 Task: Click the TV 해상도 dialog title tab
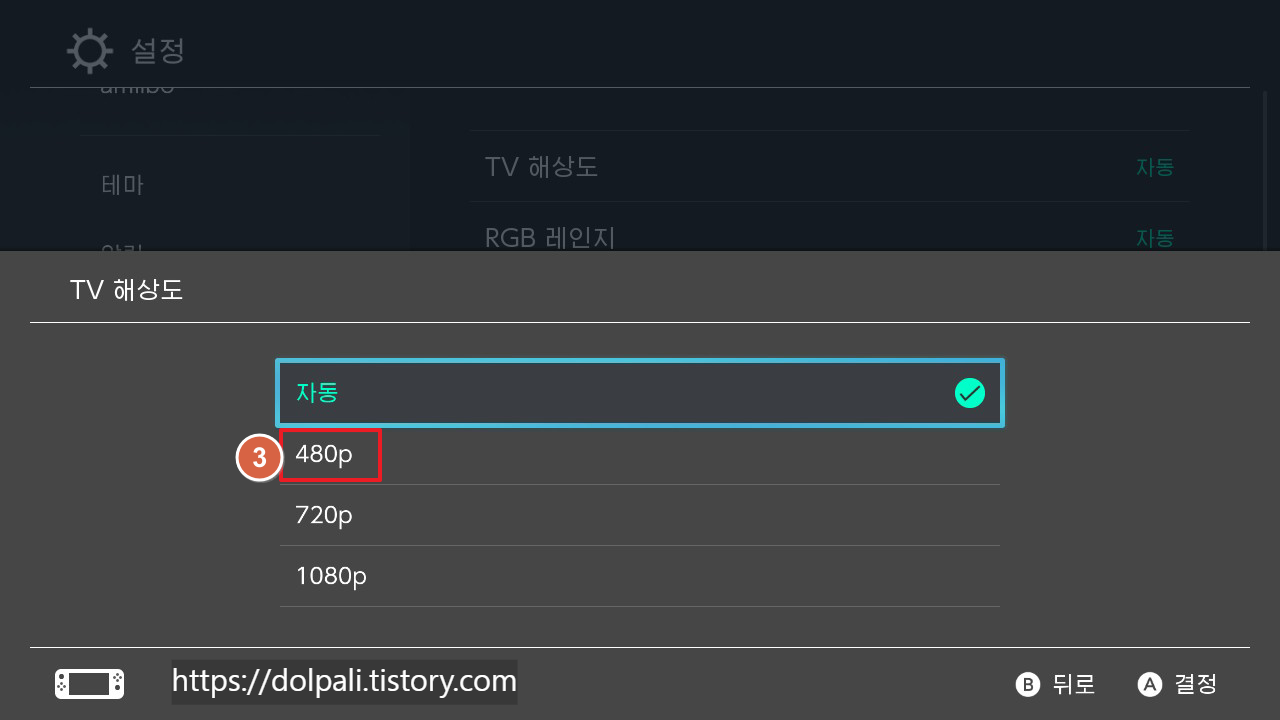[x=127, y=289]
